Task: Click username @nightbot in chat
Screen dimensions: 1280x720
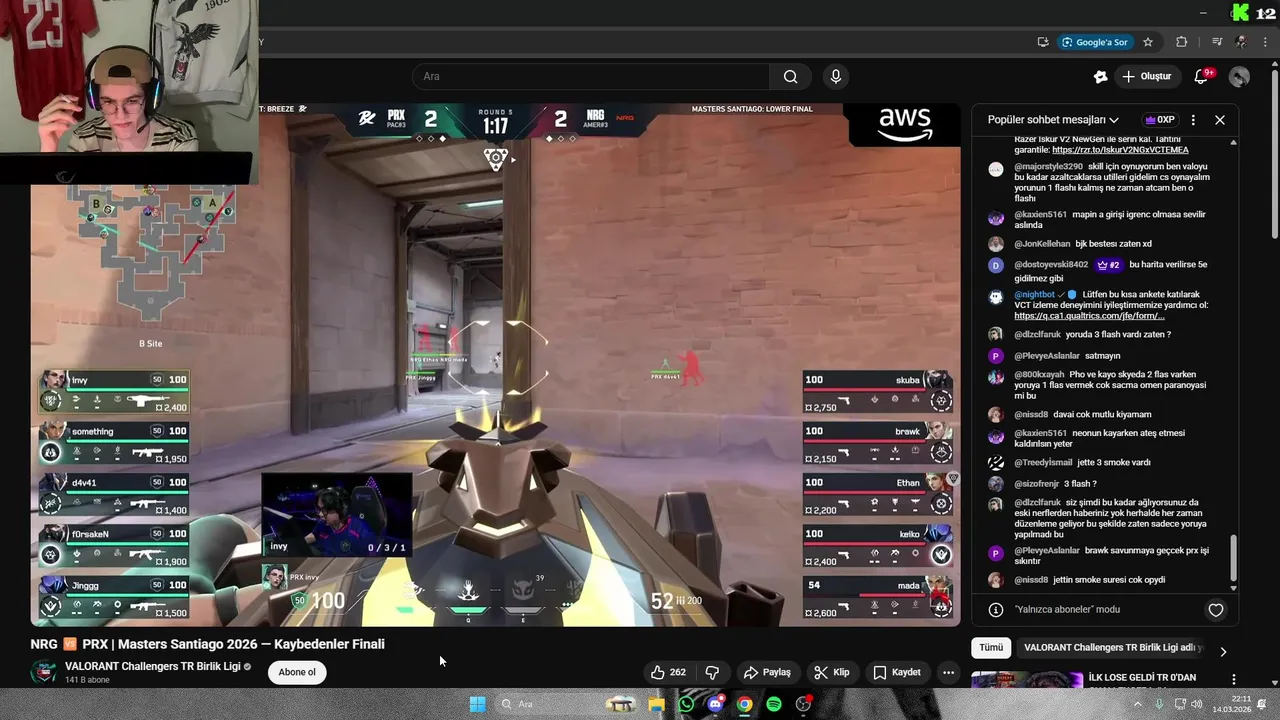Action: tap(1034, 295)
